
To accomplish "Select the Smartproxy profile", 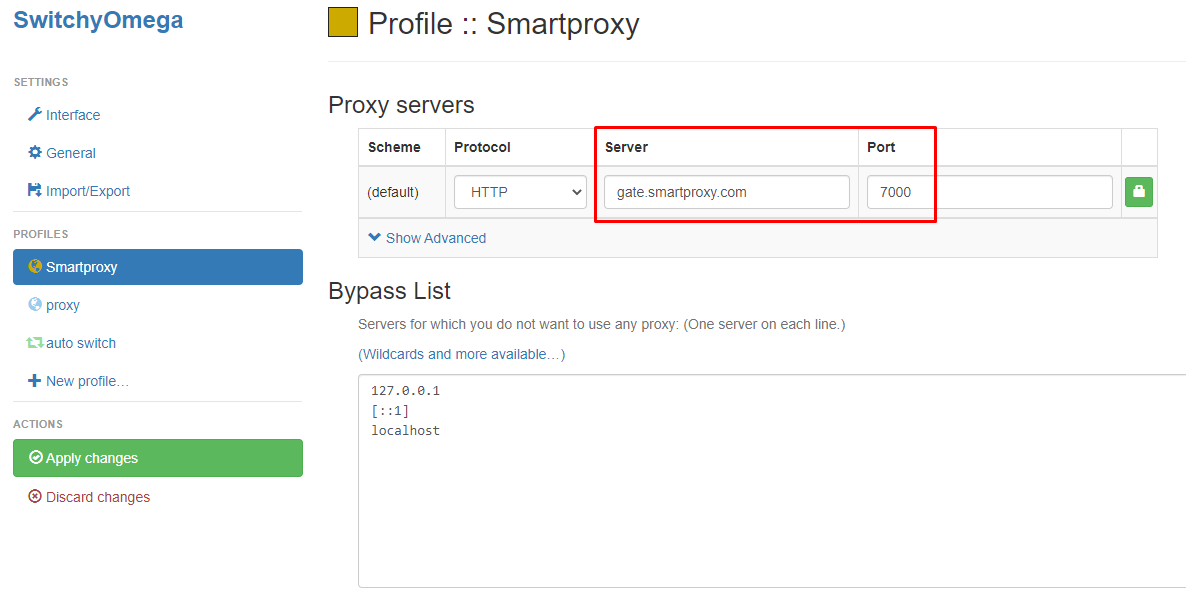I will click(158, 267).
